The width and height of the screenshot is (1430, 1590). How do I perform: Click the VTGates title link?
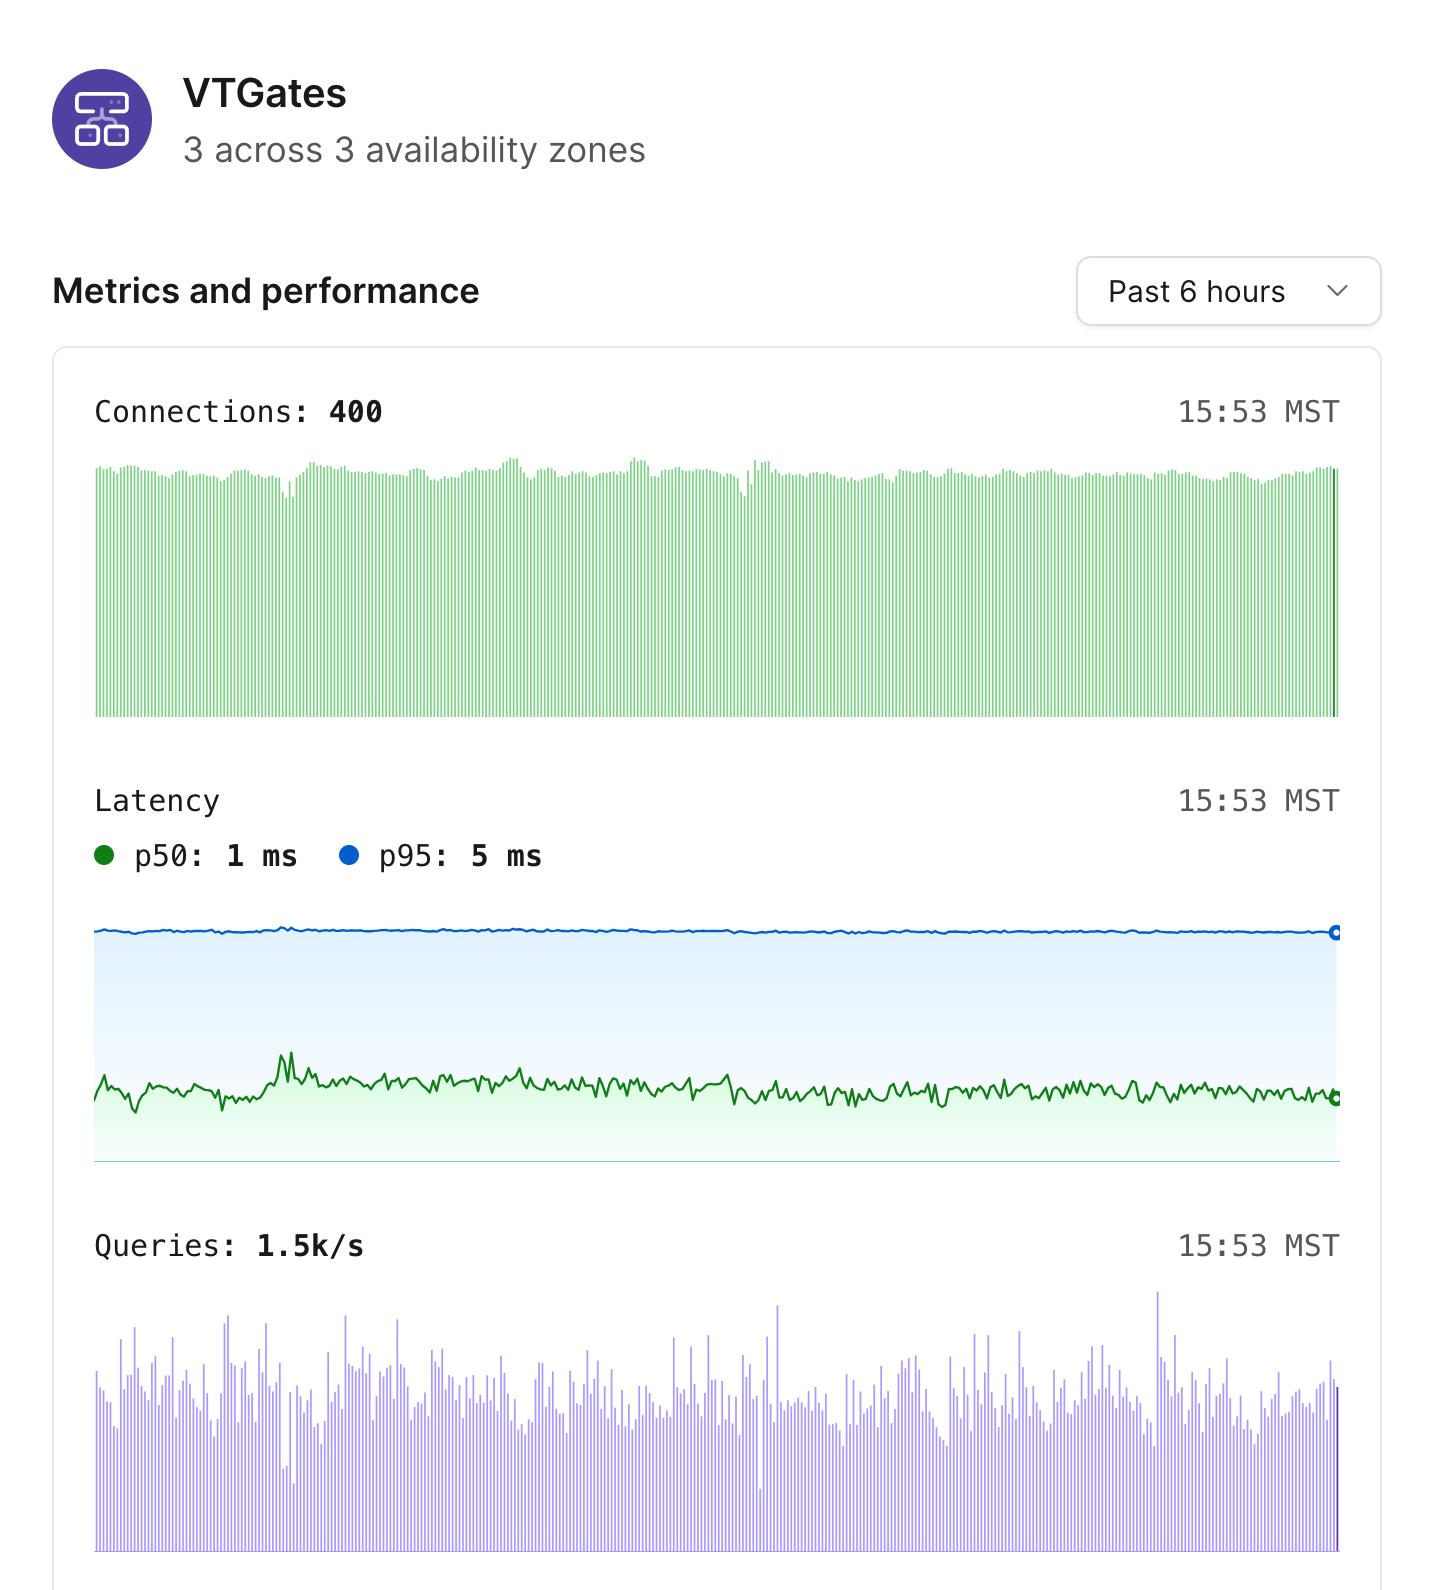point(265,93)
